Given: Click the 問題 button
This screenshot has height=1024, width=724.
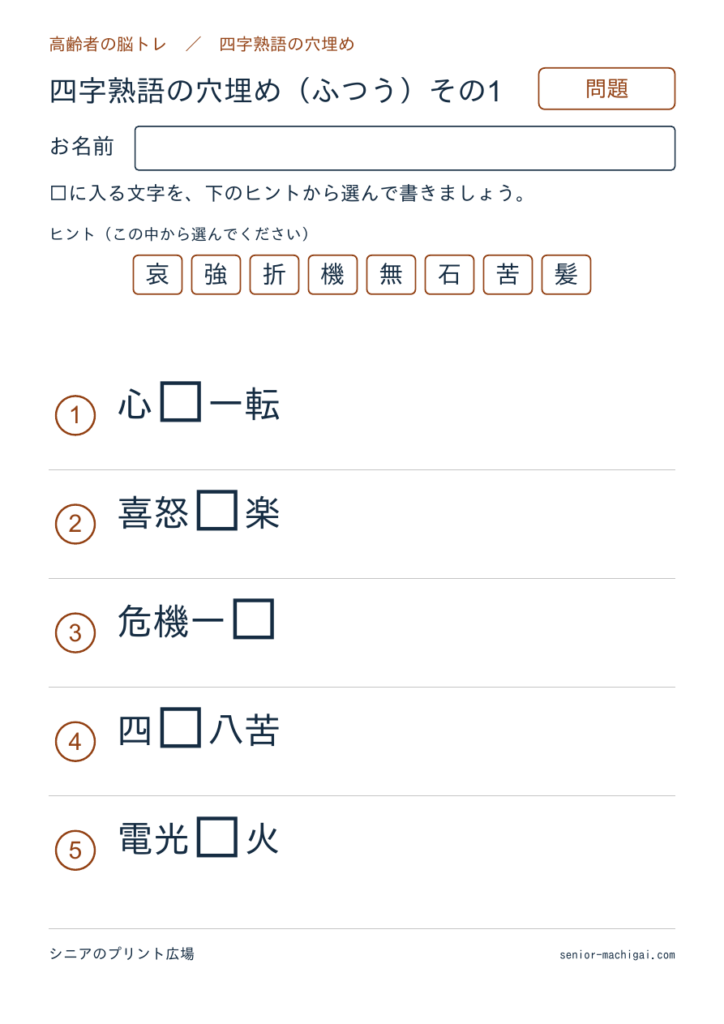Looking at the screenshot, I should (x=606, y=89).
